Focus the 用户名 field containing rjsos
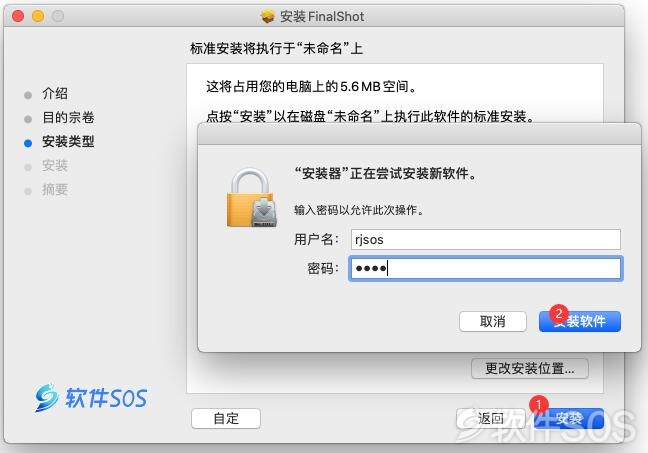Screen dimensions: 648x453 coord(486,239)
